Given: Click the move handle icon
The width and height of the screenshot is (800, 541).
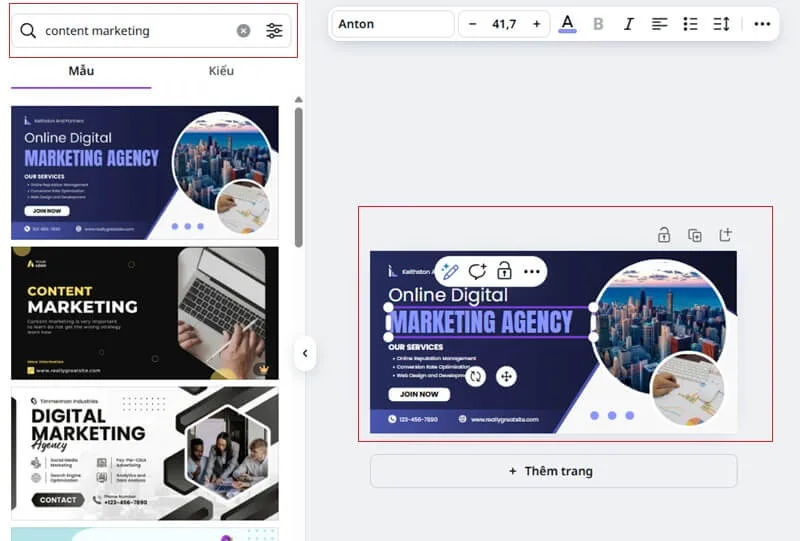Looking at the screenshot, I should coord(506,377).
